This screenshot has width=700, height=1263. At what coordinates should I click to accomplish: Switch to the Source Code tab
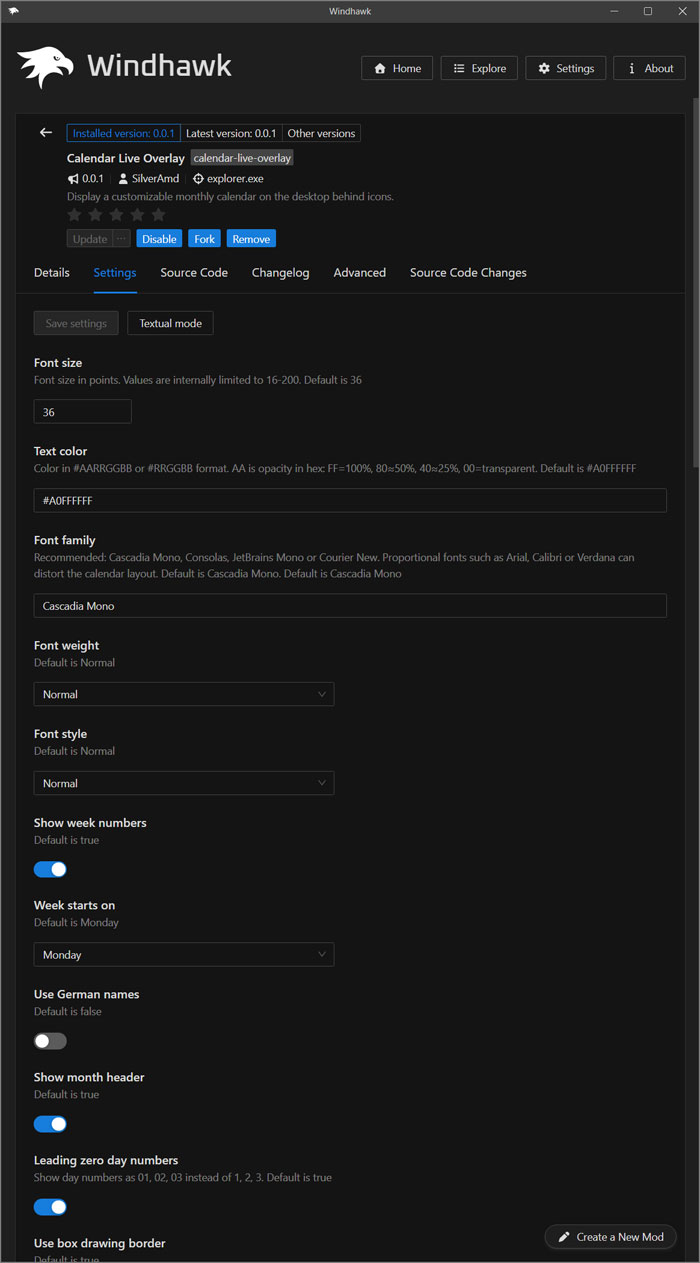coord(194,272)
